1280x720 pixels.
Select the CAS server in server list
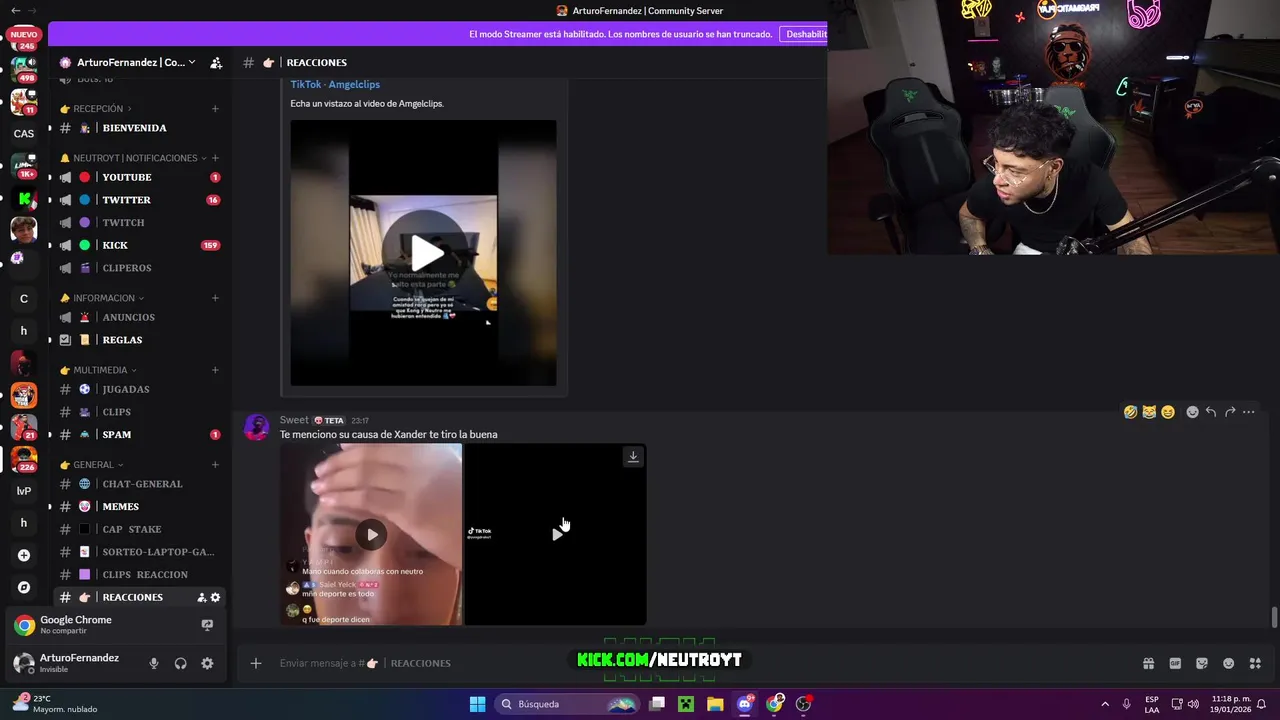click(24, 133)
